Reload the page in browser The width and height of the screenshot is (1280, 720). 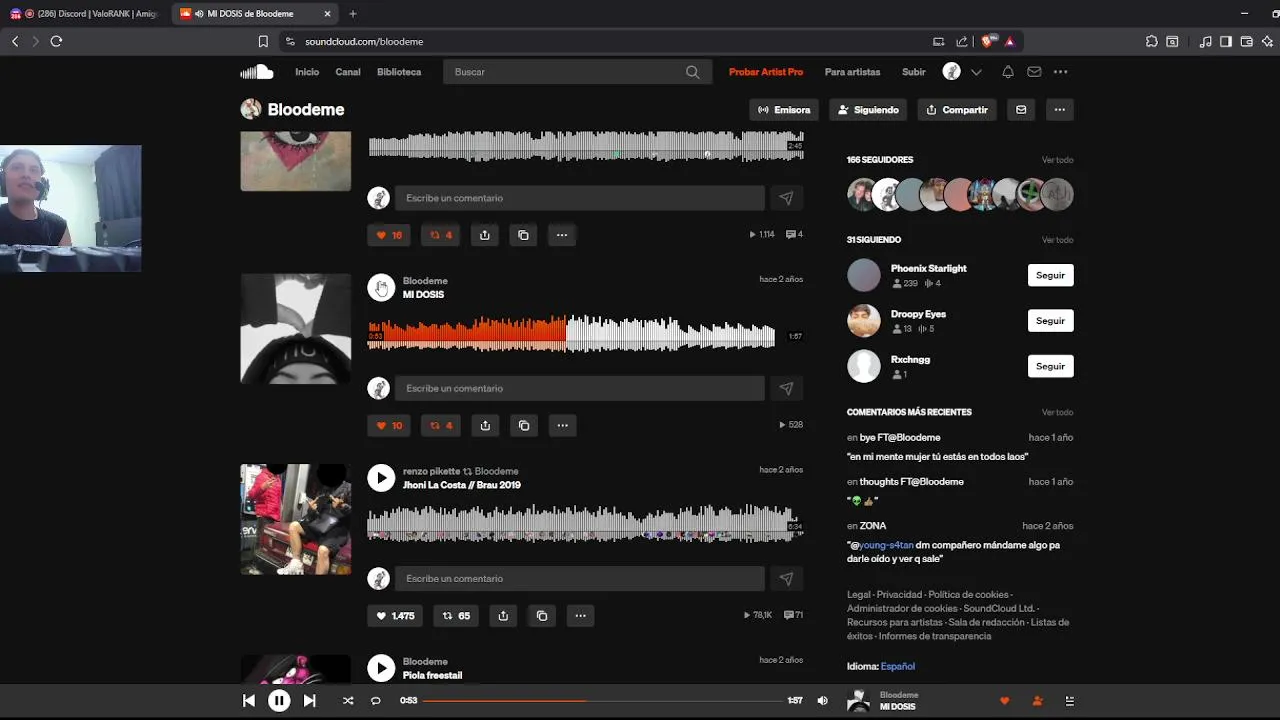(56, 41)
